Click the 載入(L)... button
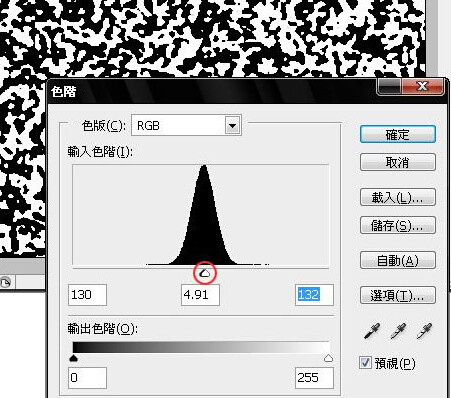The width and height of the screenshot is (451, 398). [x=398, y=197]
